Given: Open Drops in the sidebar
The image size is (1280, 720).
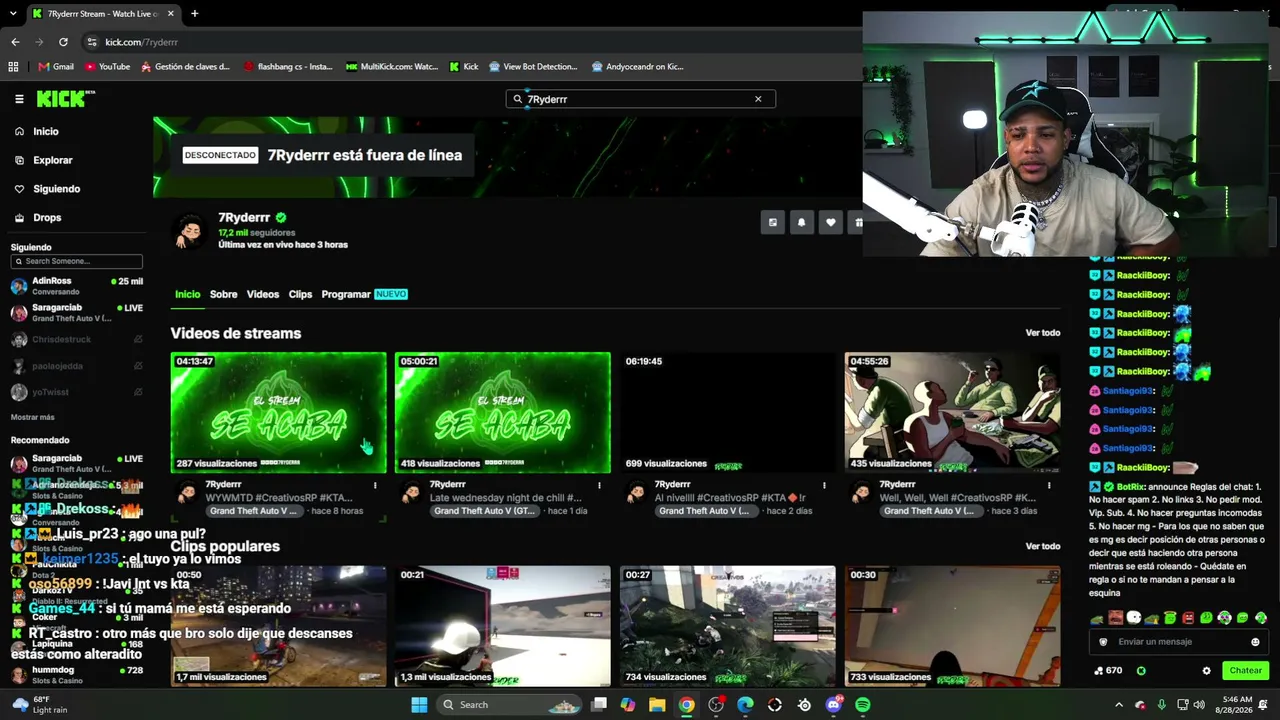Looking at the screenshot, I should (39, 217).
